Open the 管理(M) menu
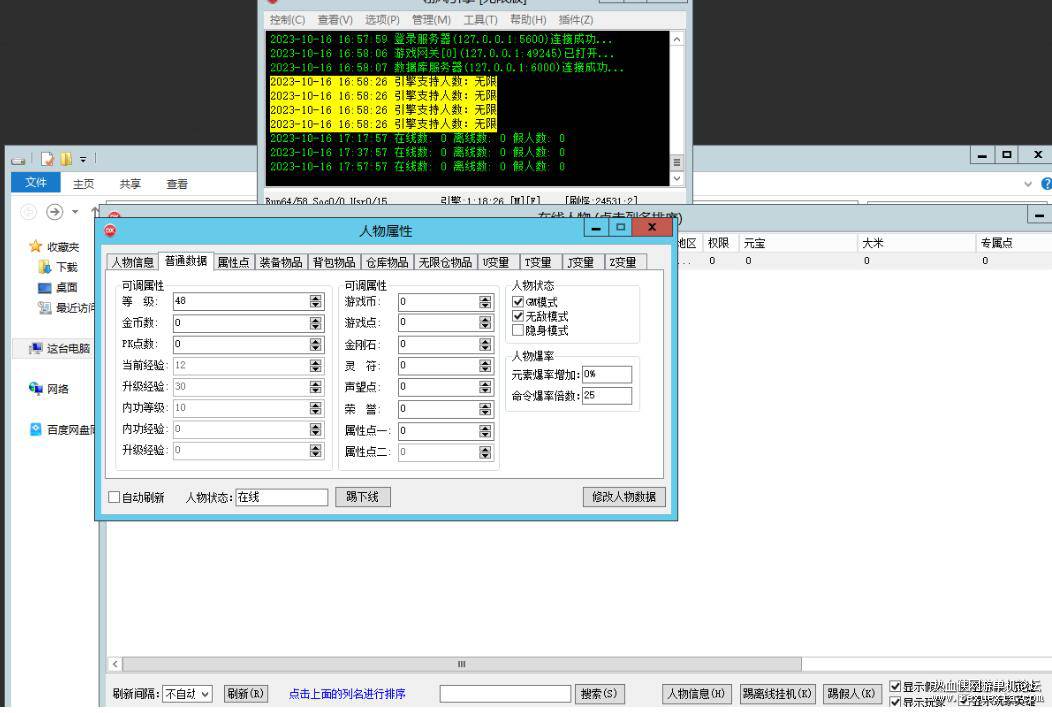The height and width of the screenshot is (713, 1052). tap(431, 20)
